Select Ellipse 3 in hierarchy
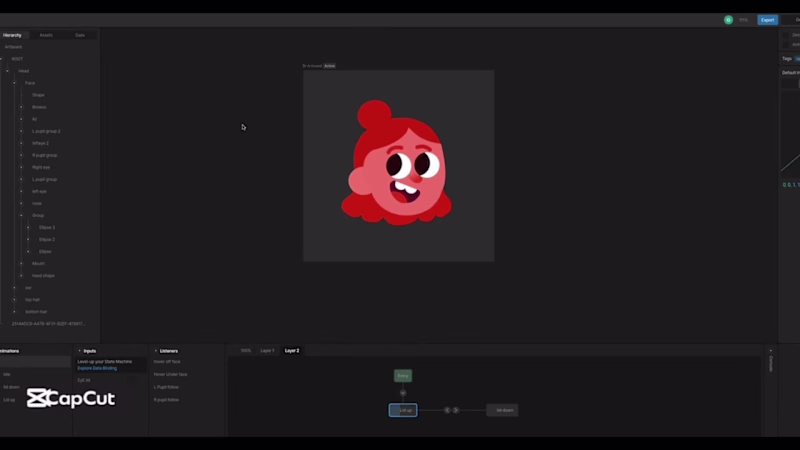This screenshot has width=800, height=450. (49, 228)
